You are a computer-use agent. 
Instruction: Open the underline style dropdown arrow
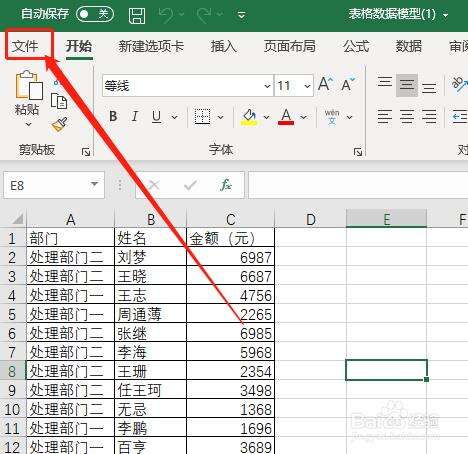click(175, 117)
